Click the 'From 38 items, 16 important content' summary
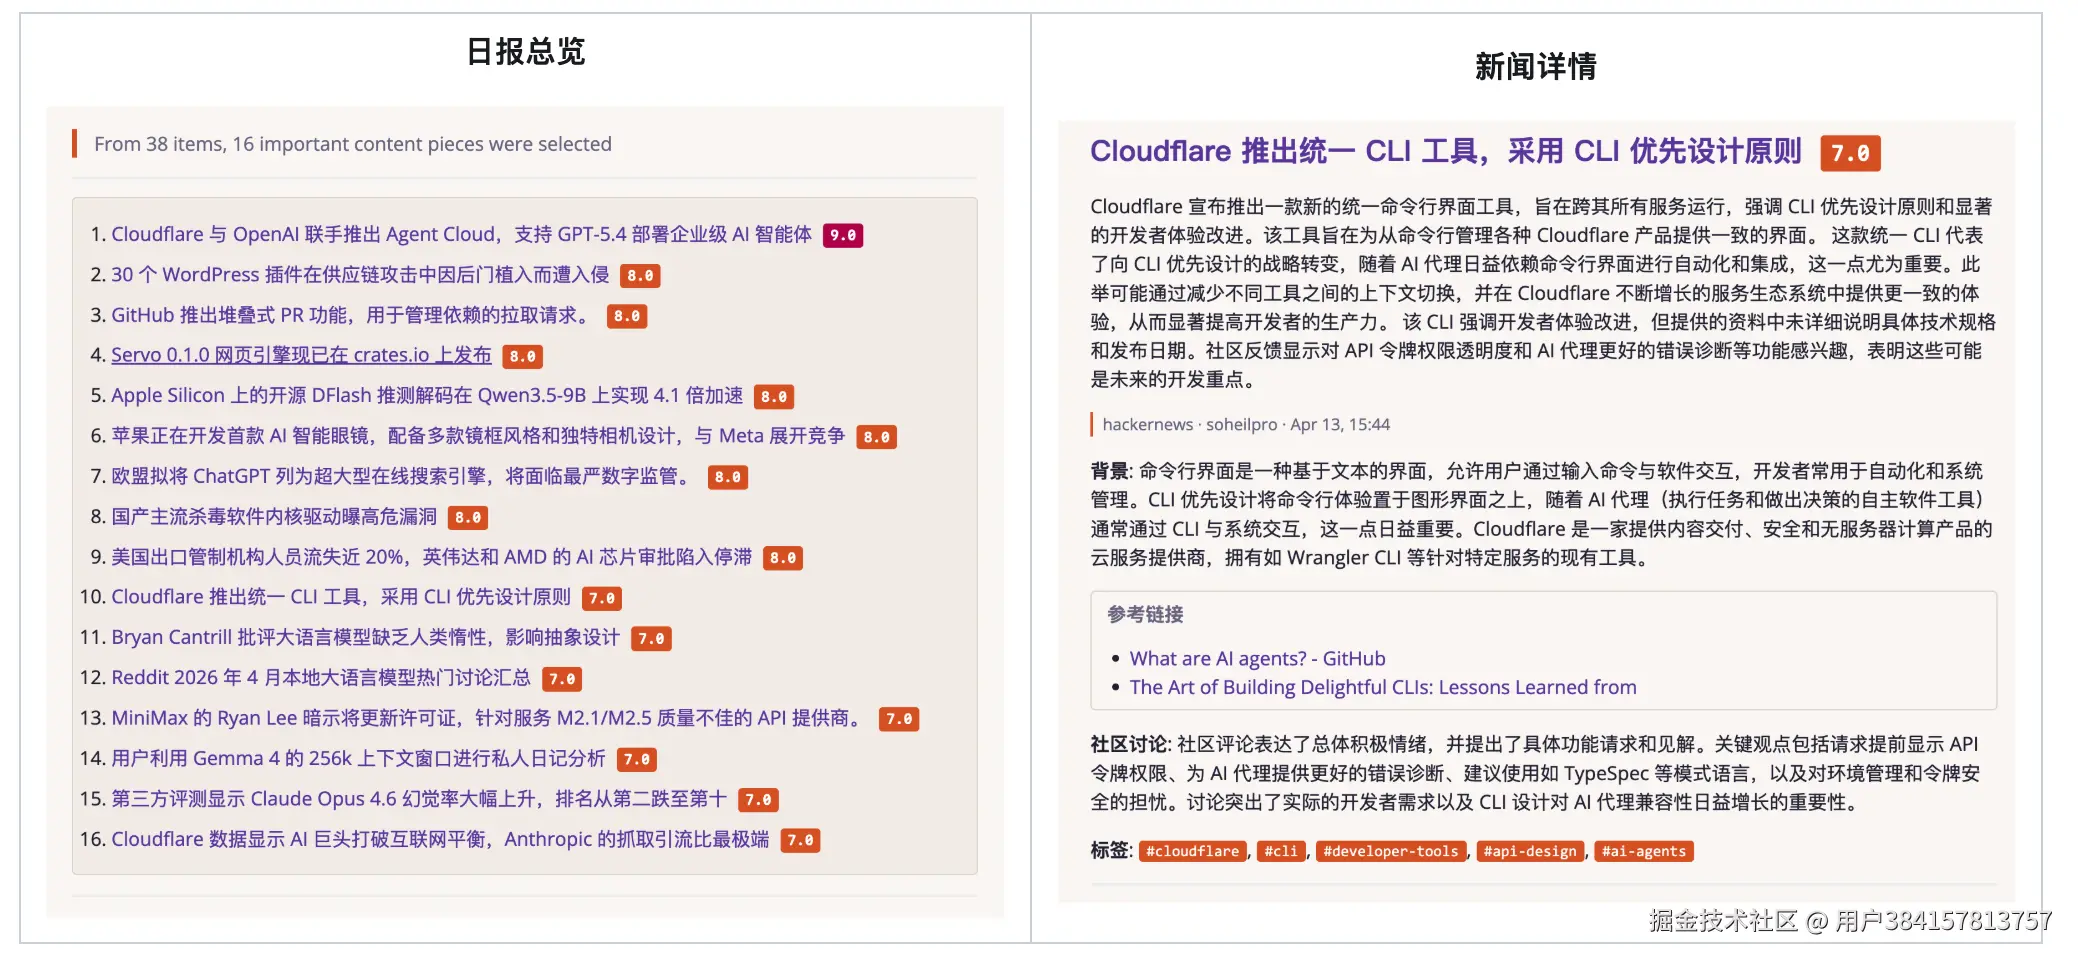The height and width of the screenshot is (960, 2078). pyautogui.click(x=353, y=144)
